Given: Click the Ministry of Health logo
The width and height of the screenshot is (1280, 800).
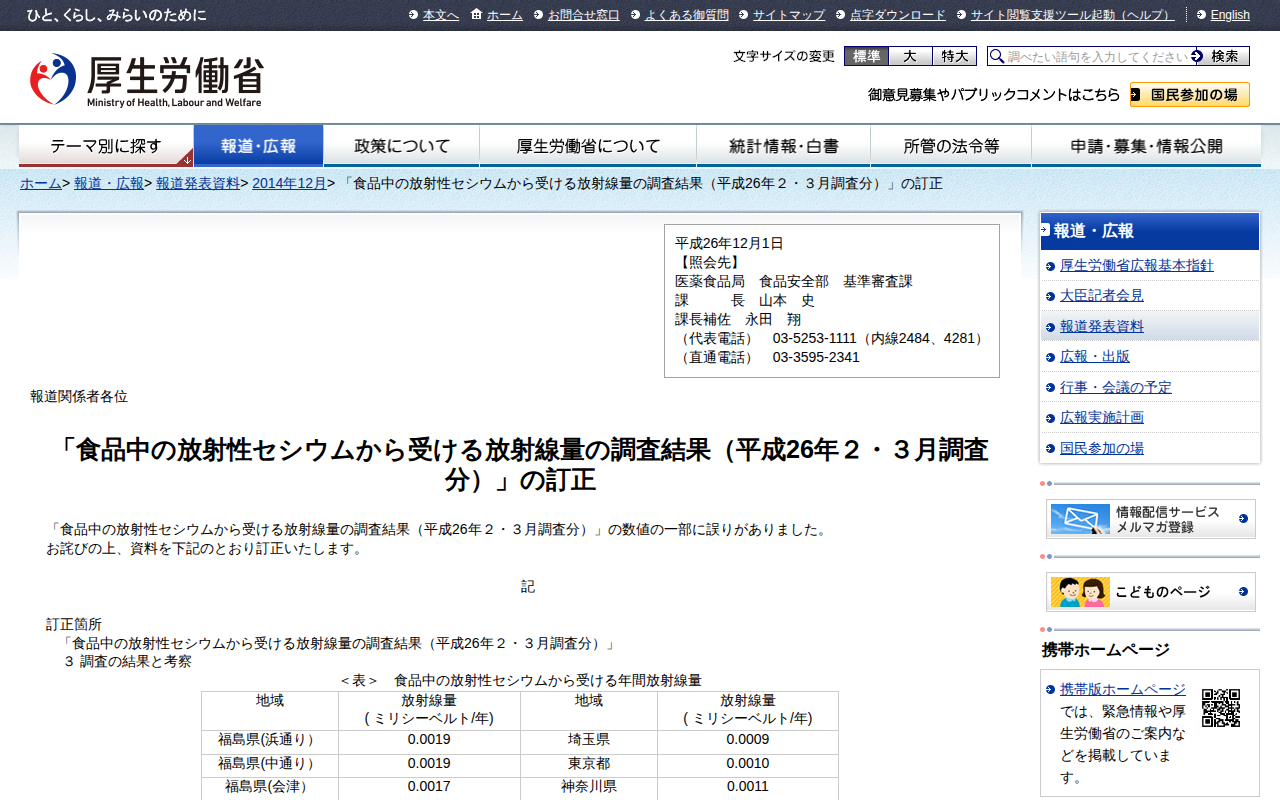Looking at the screenshot, I should tap(146, 80).
